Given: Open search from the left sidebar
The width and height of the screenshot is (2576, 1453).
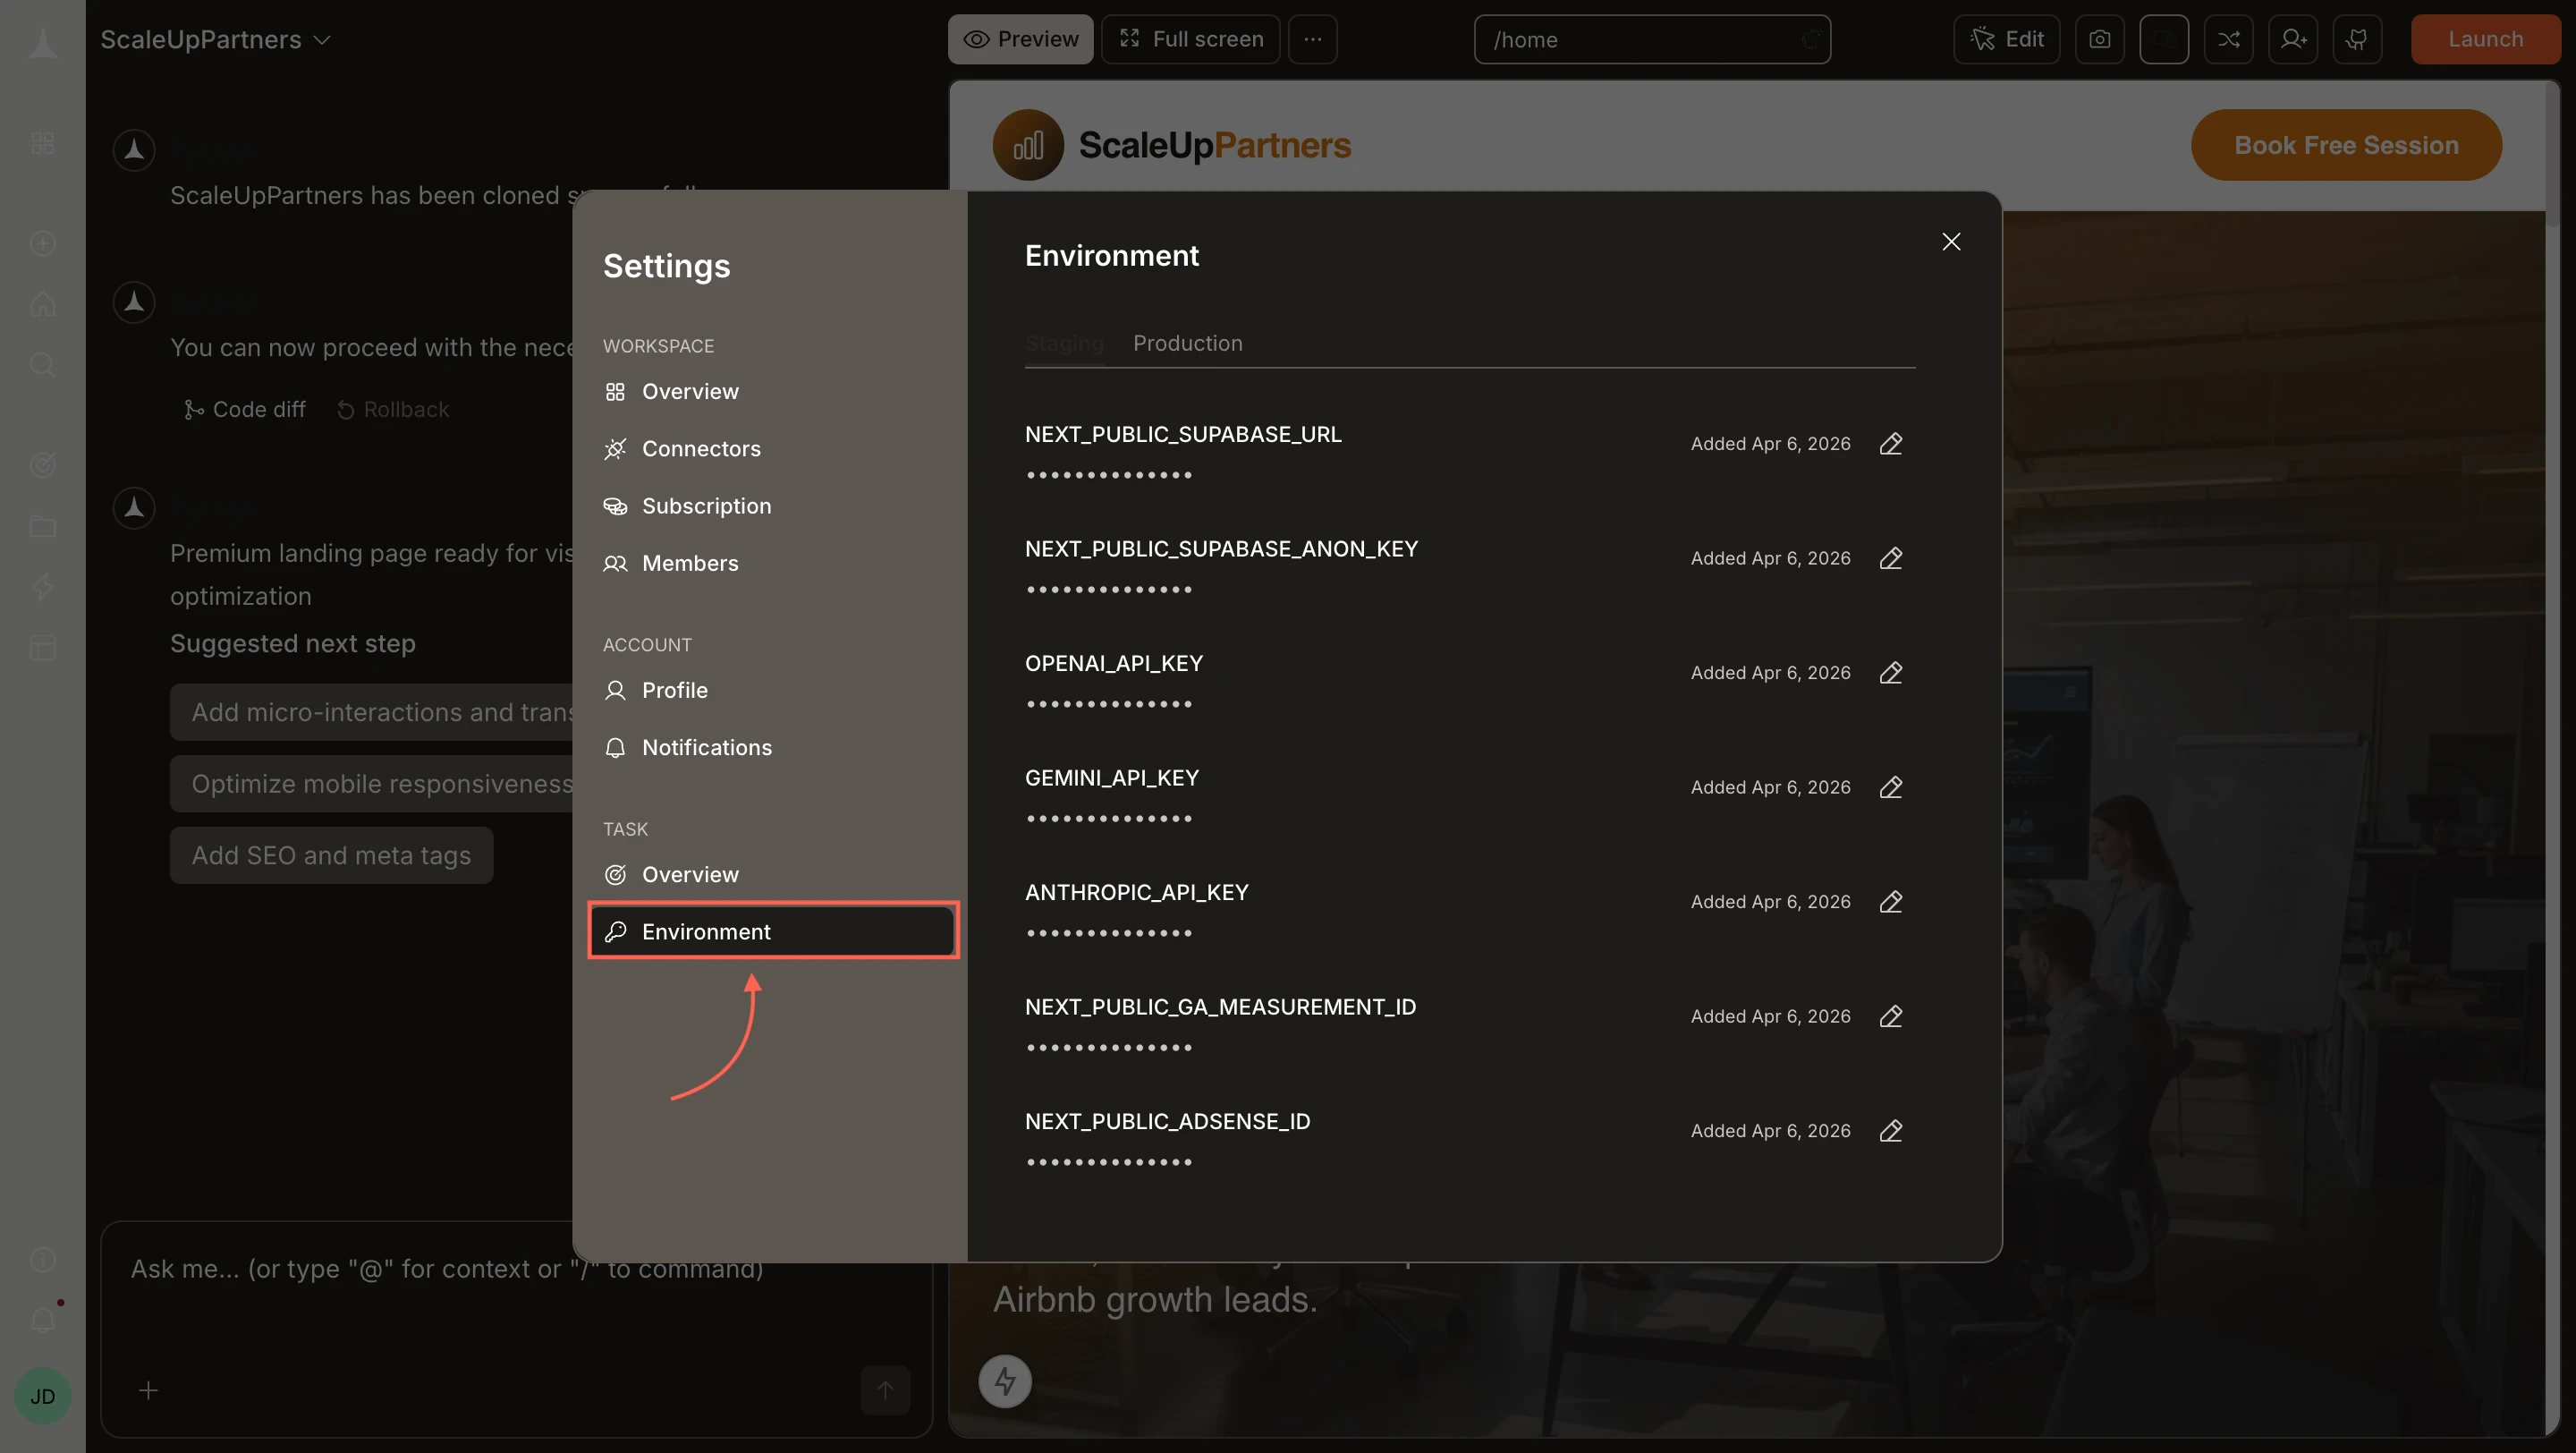Looking at the screenshot, I should 42,364.
